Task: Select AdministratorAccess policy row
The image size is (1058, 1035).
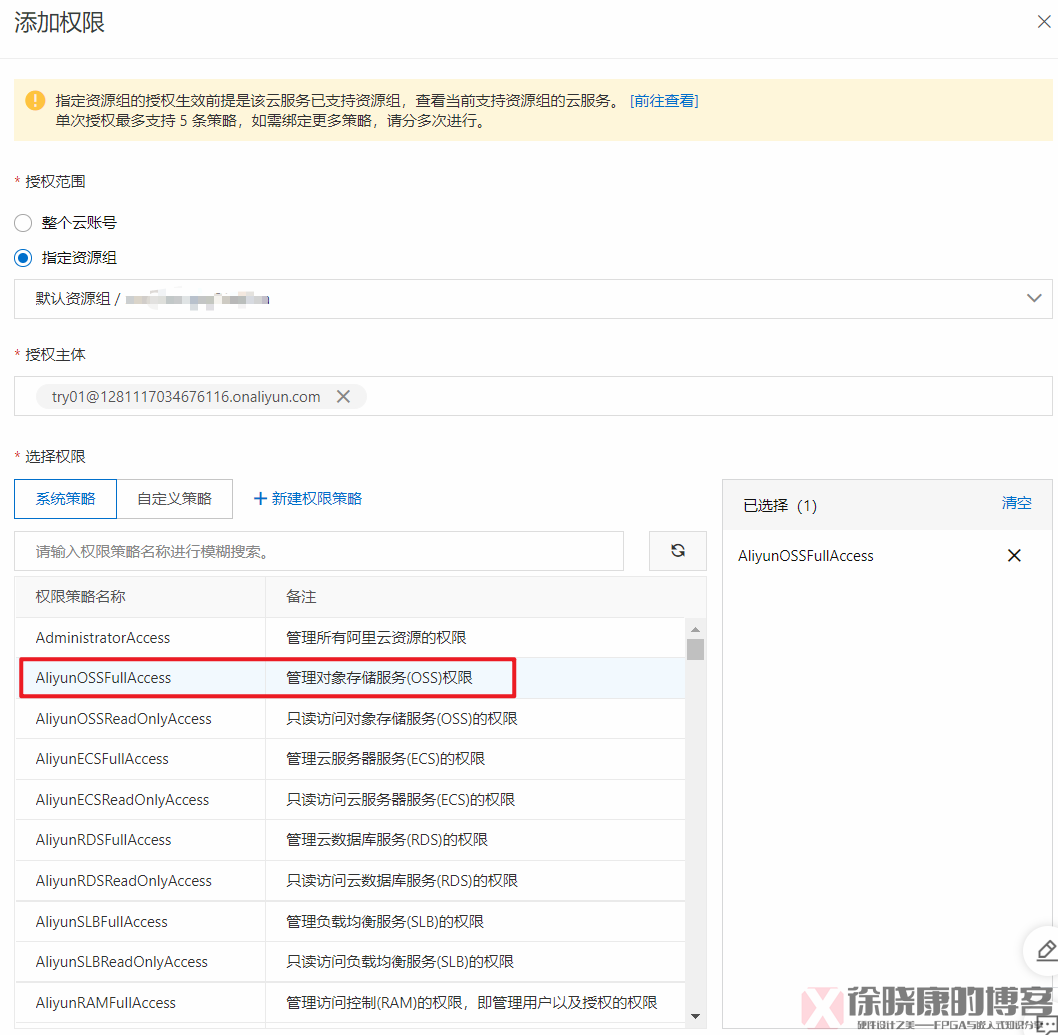Action: click(350, 638)
